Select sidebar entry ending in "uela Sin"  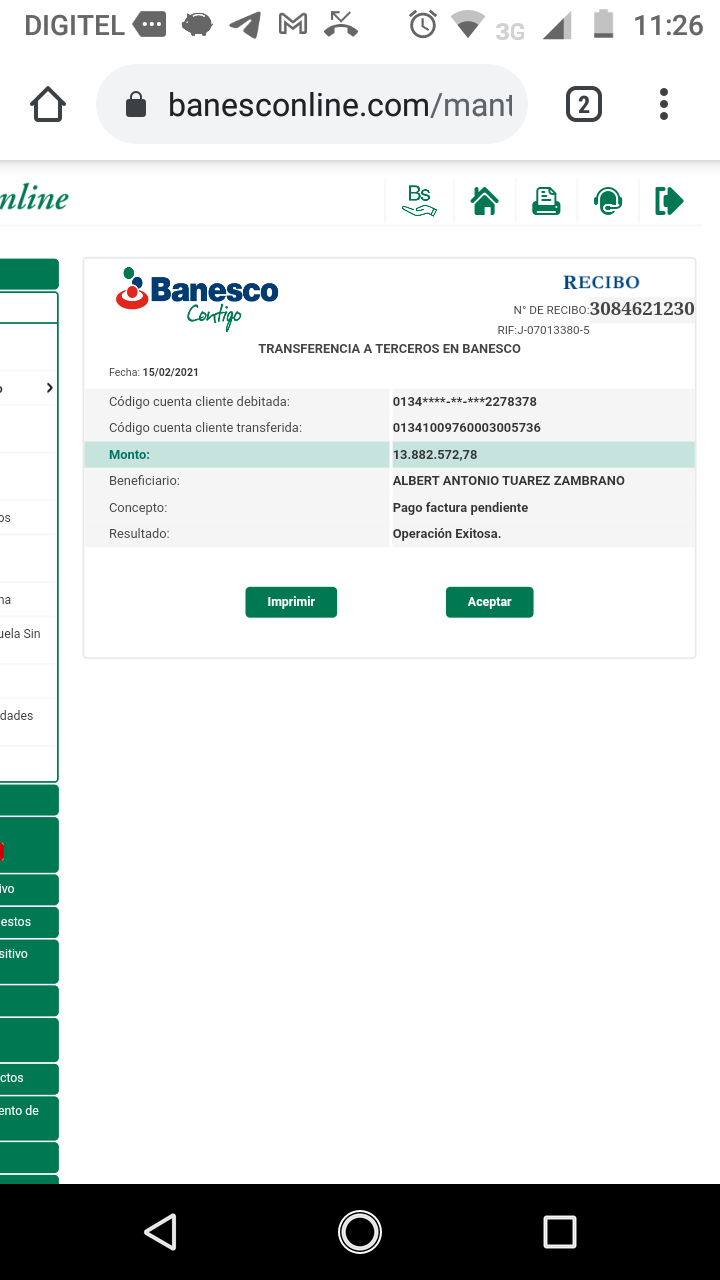pos(24,634)
